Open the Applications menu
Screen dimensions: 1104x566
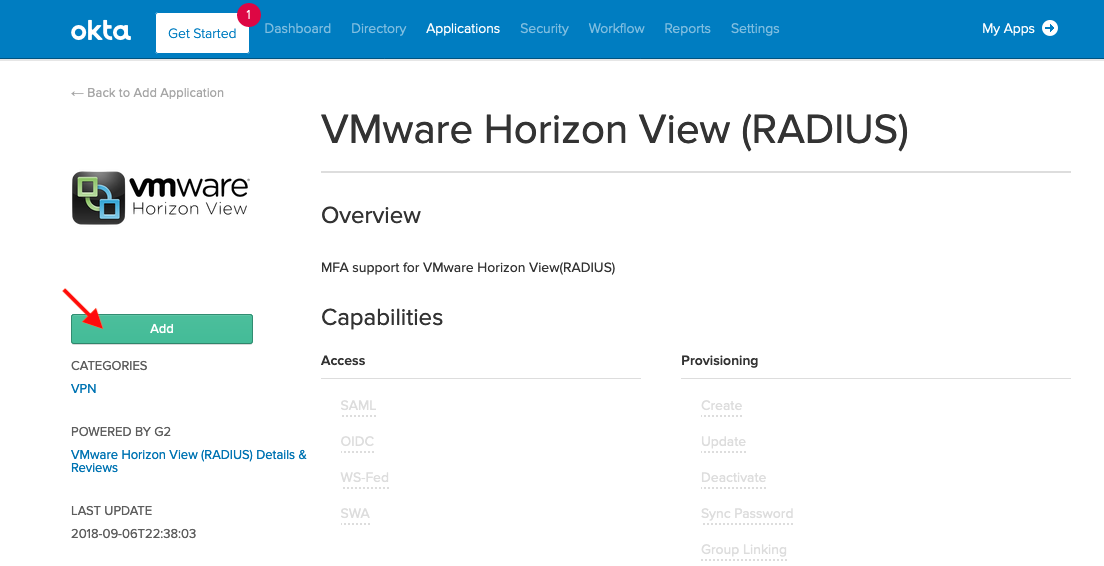click(x=463, y=29)
